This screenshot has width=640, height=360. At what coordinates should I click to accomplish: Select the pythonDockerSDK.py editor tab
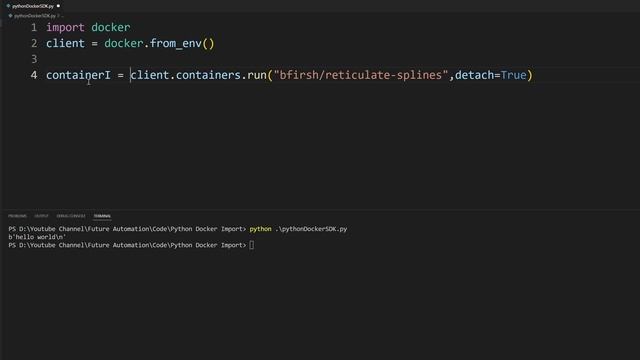tap(33, 6)
